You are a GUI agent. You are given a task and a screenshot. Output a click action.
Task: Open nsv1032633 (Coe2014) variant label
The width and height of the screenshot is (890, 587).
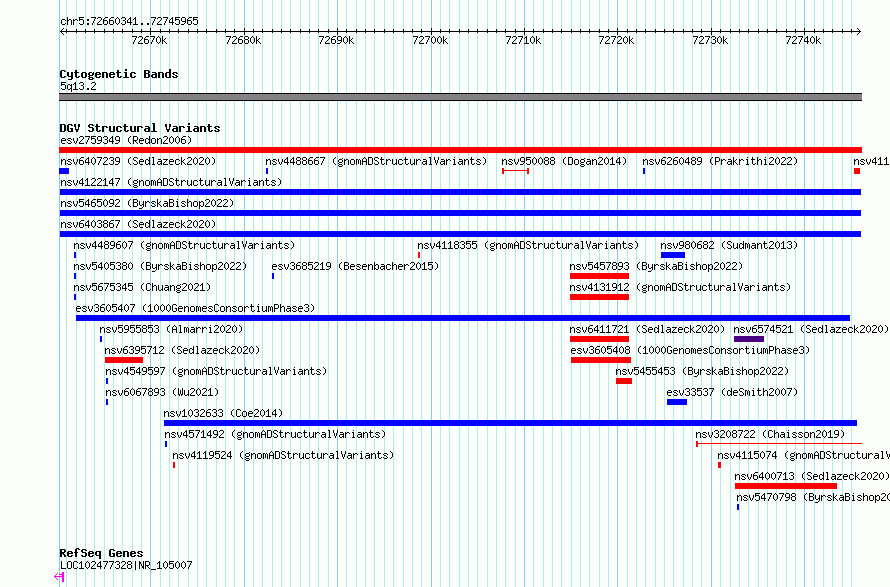223,413
